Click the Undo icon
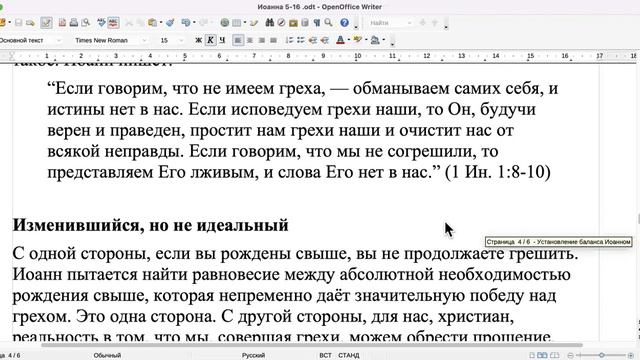Image resolution: width=640 pixels, height=360 pixels. click(x=186, y=23)
